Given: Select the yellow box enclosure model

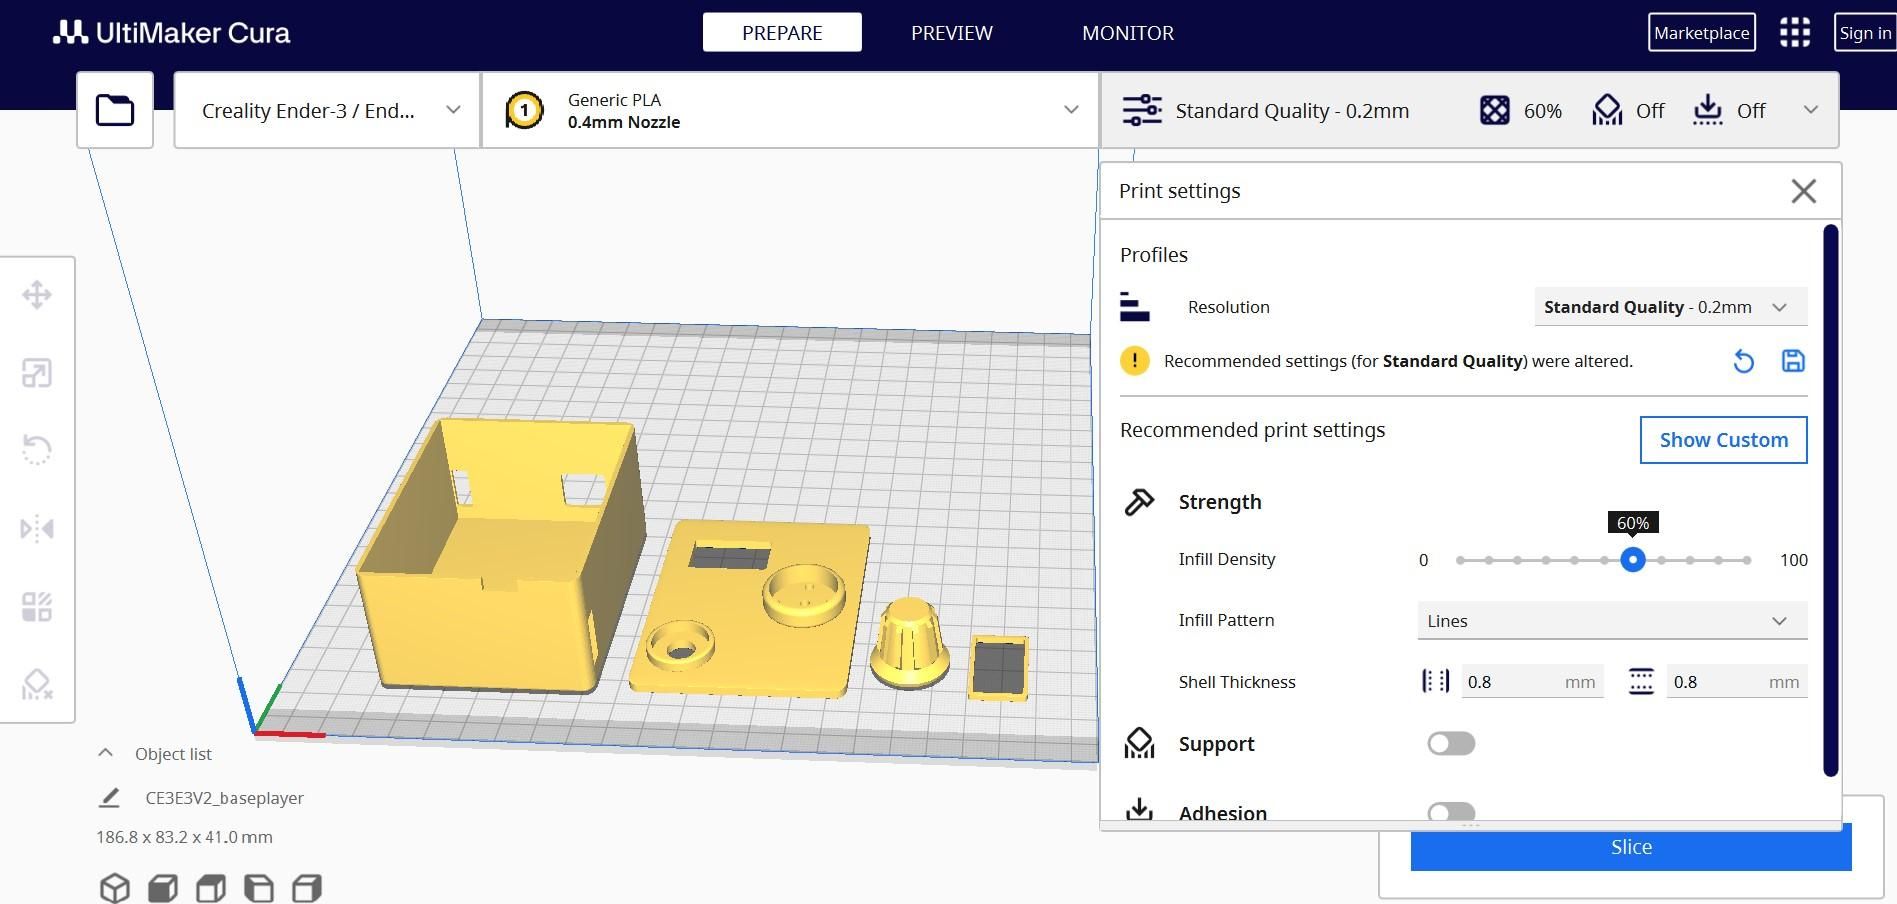Looking at the screenshot, I should [x=500, y=555].
